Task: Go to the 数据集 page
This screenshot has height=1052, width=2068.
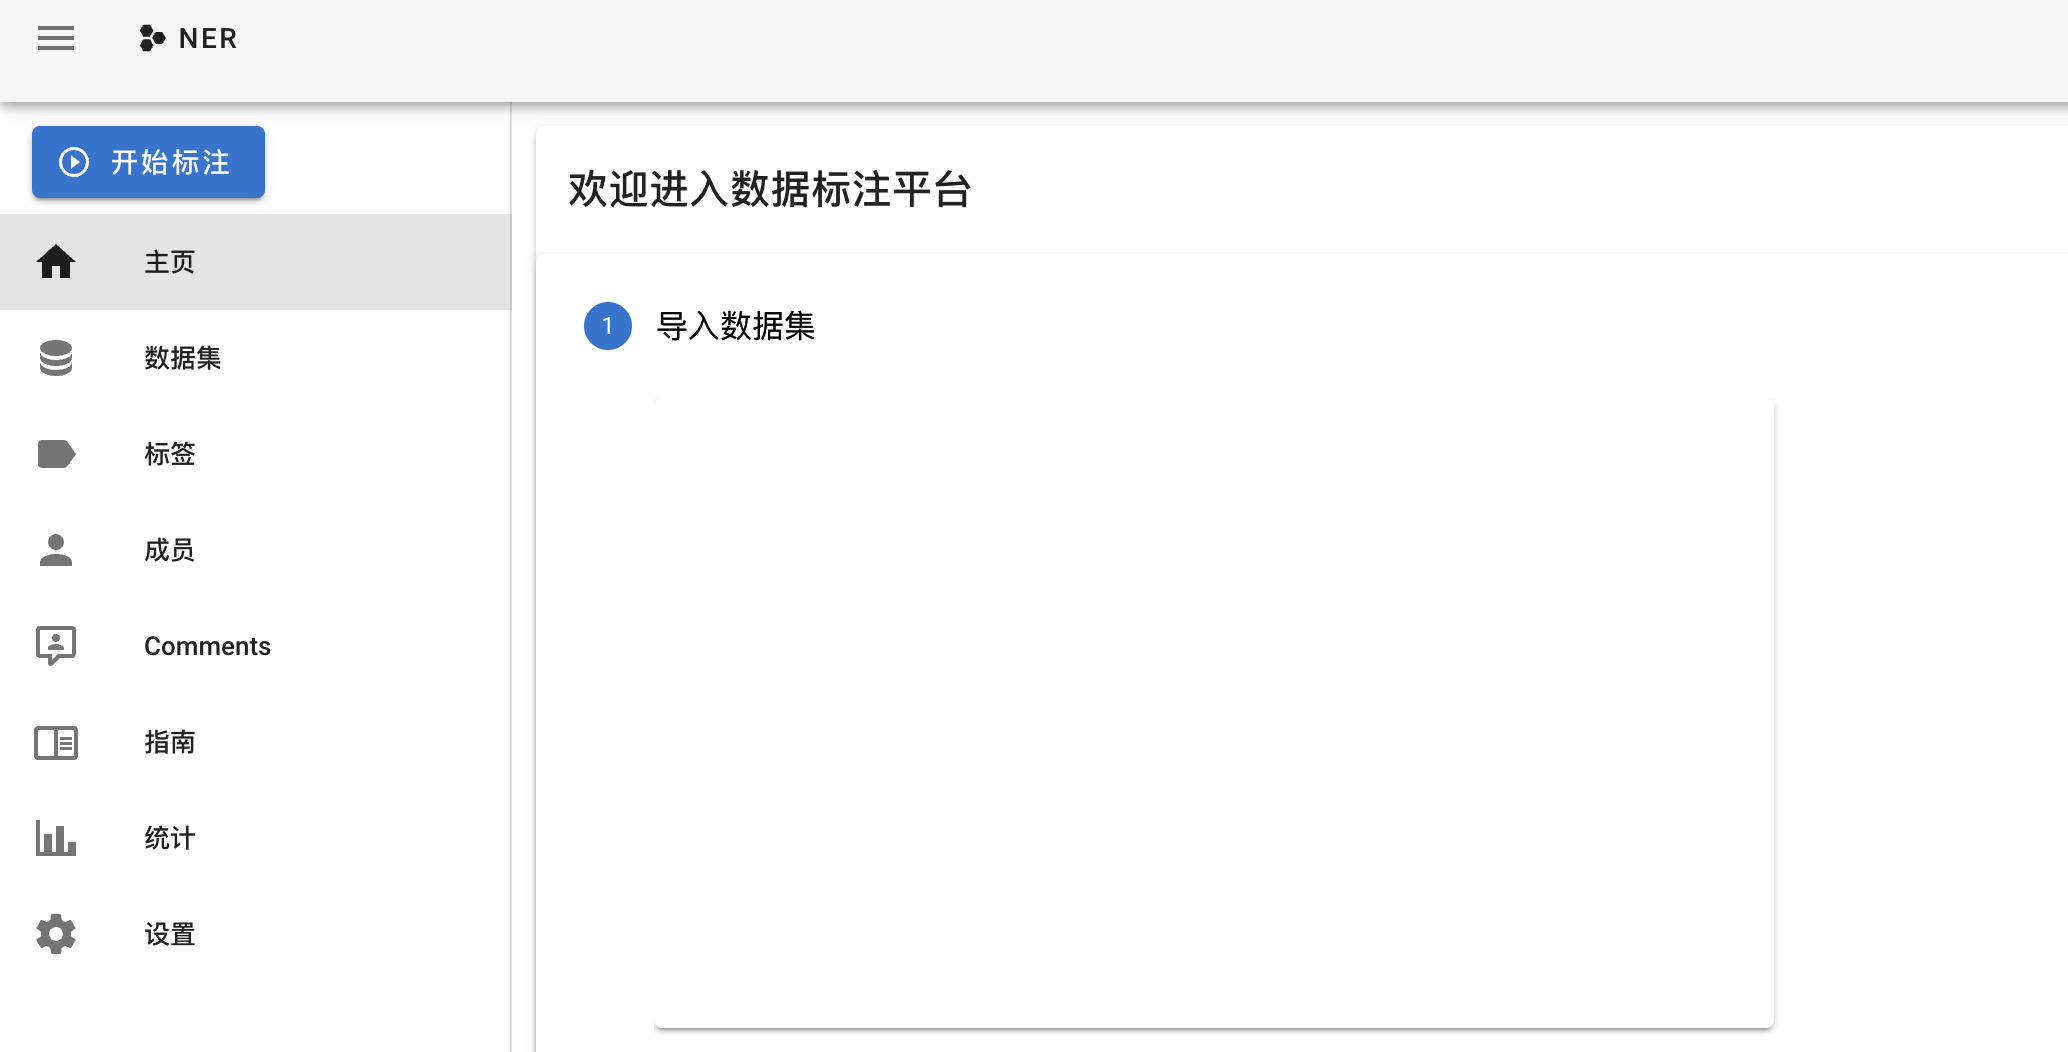Action: pos(255,358)
